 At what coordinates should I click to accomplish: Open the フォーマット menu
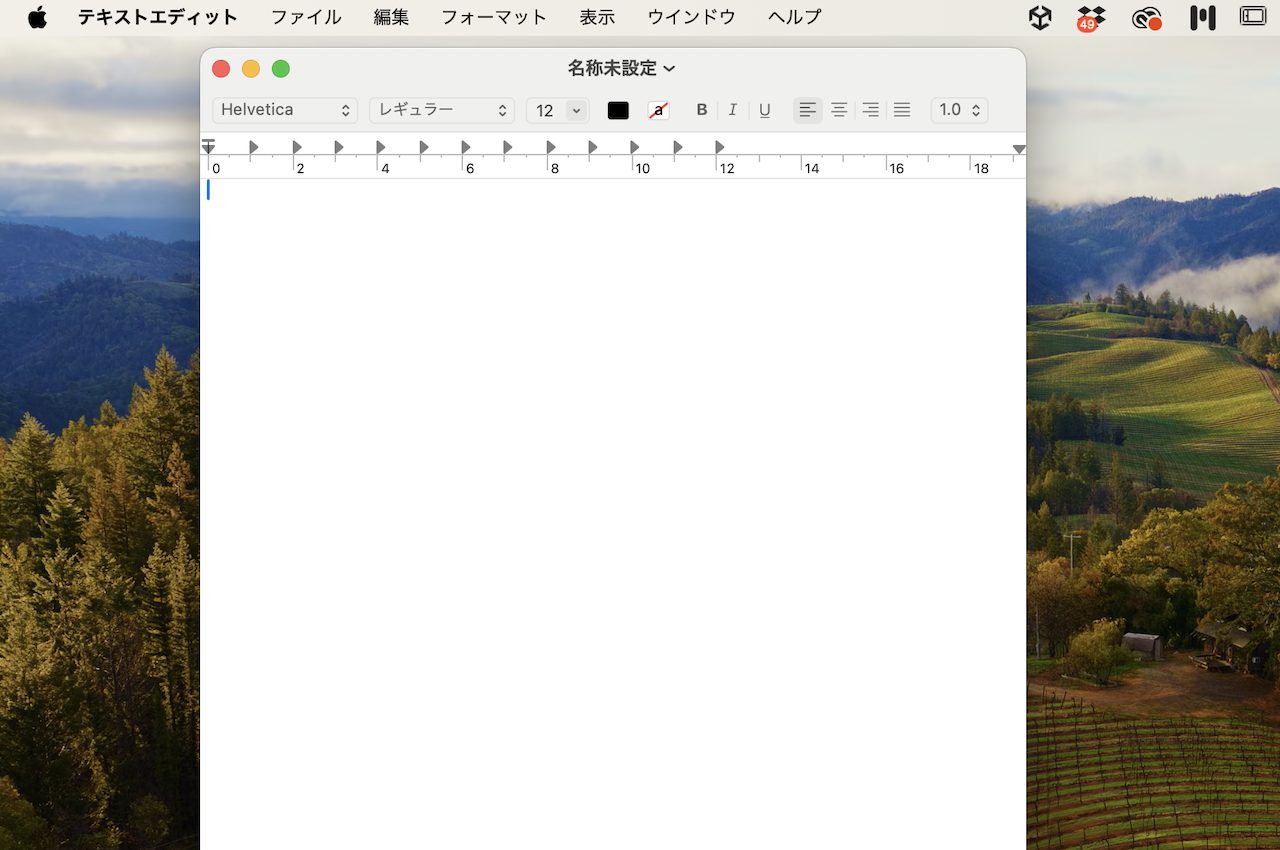[494, 17]
